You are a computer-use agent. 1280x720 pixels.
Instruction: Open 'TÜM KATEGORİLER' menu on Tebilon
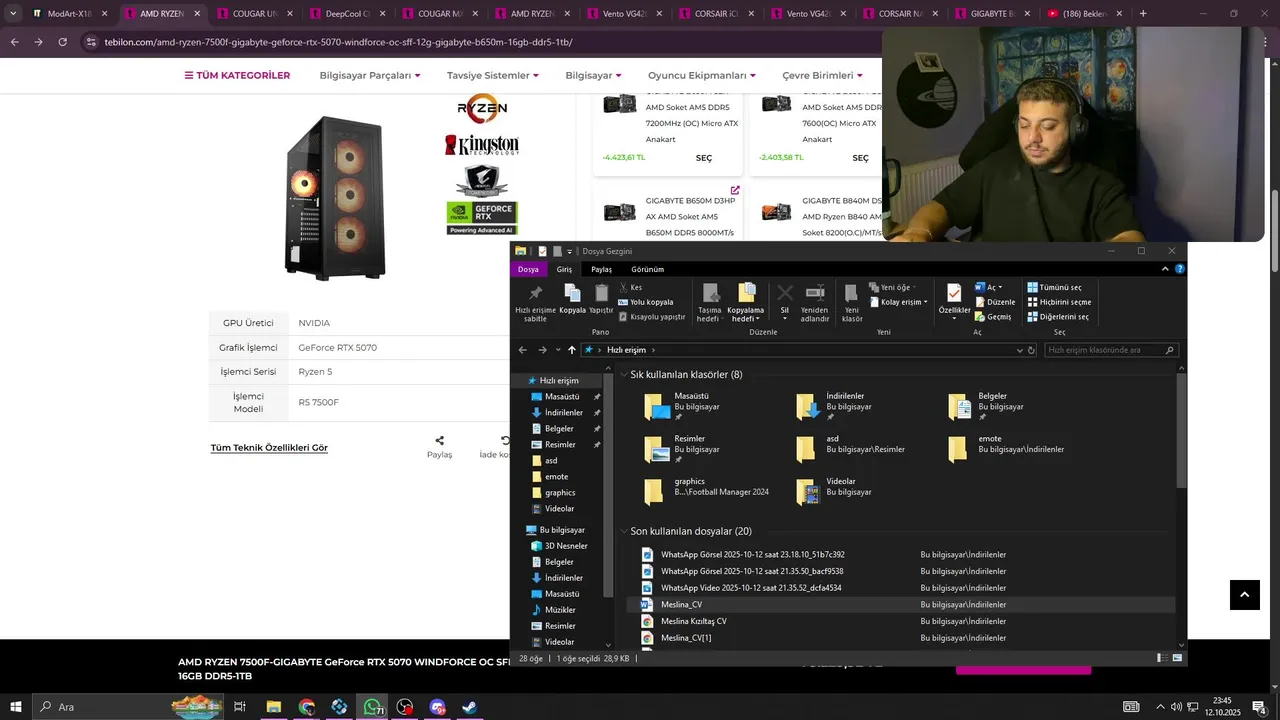[x=237, y=75]
